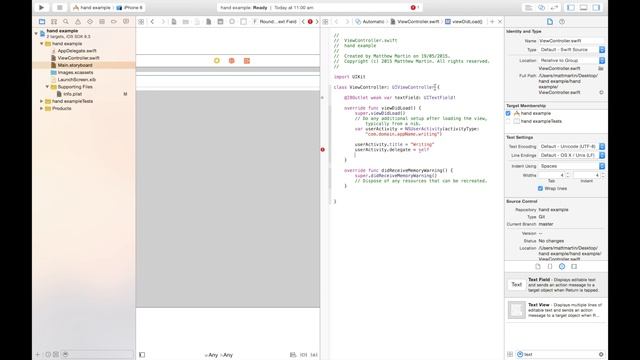This screenshot has width=640, height=360.
Task: Select AppDelegate.swift in navigator
Action: (x=77, y=51)
